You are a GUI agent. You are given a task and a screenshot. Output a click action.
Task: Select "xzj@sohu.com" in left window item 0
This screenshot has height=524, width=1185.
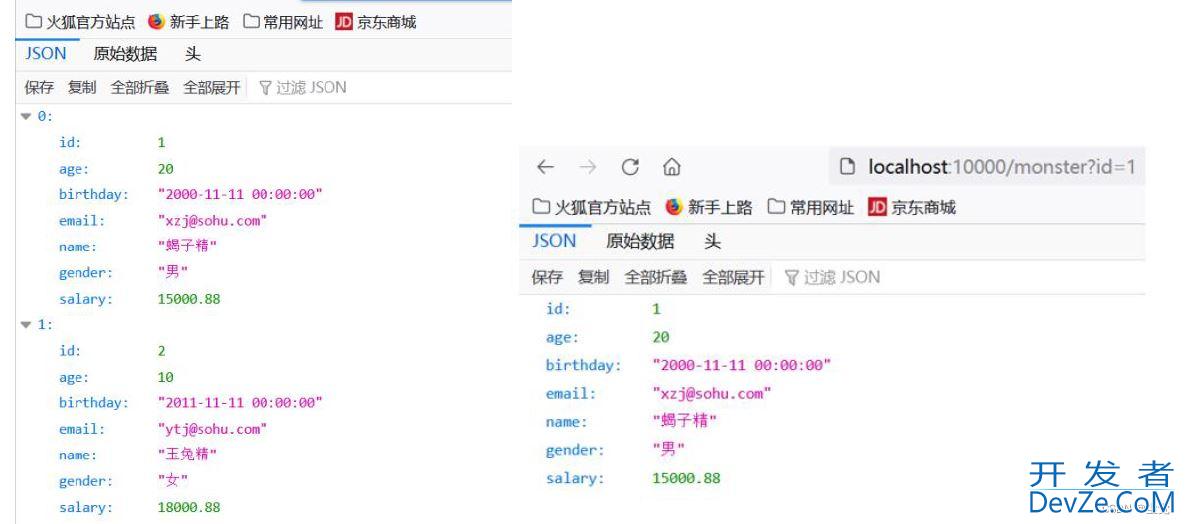click(x=212, y=221)
